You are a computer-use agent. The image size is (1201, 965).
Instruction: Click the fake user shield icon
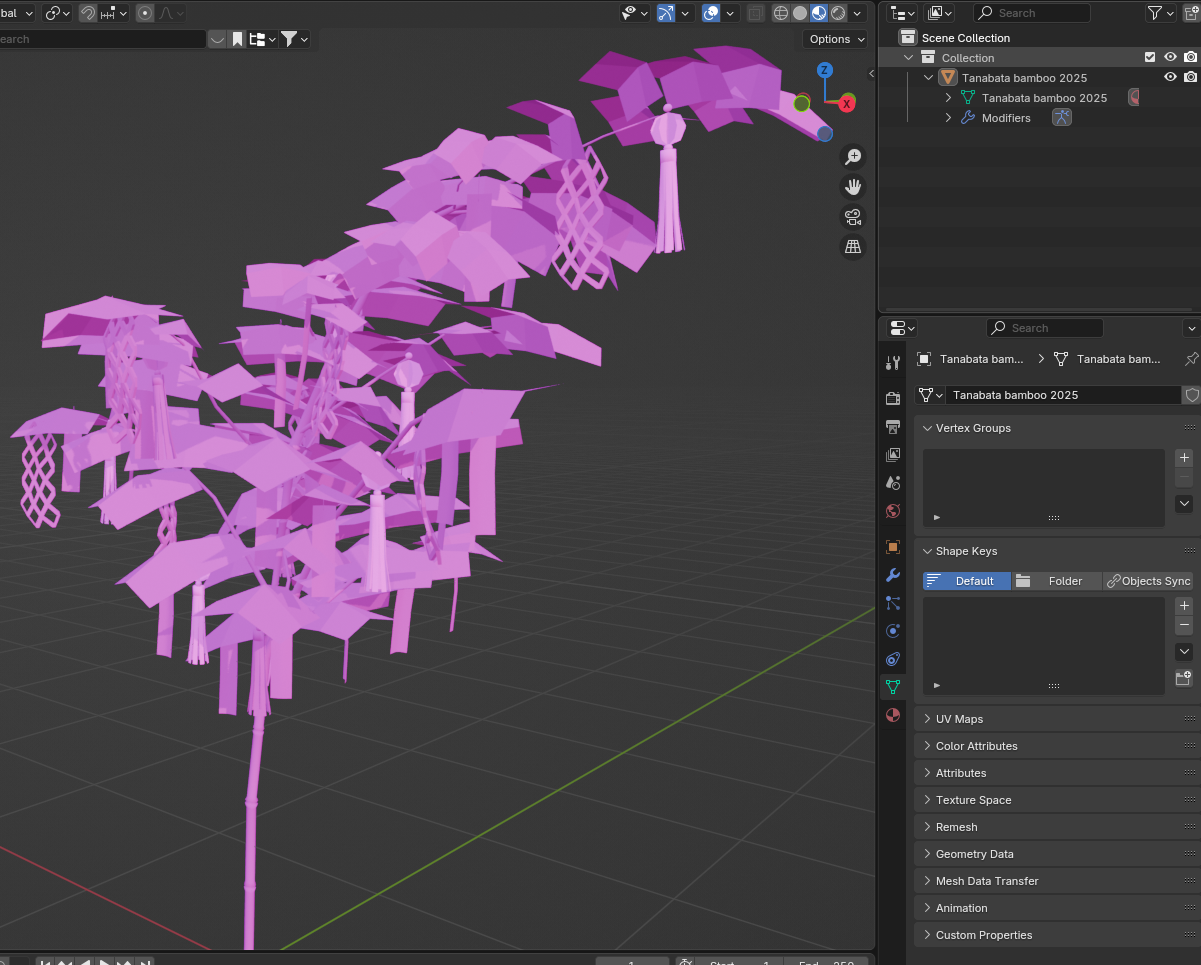[1191, 395]
